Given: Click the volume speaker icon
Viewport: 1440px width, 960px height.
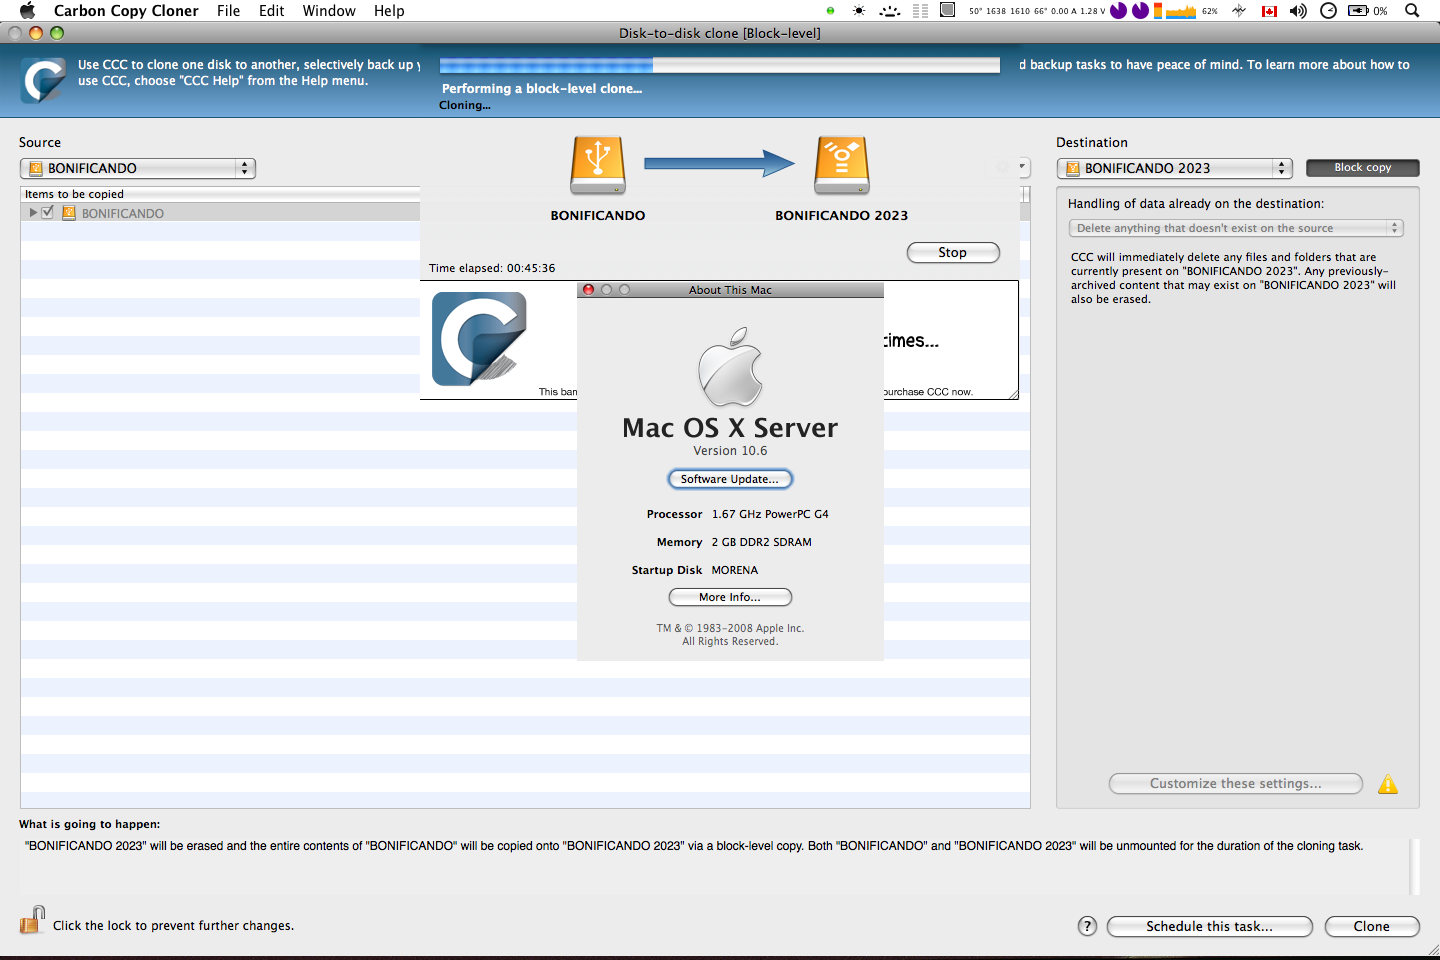Looking at the screenshot, I should (x=1298, y=11).
